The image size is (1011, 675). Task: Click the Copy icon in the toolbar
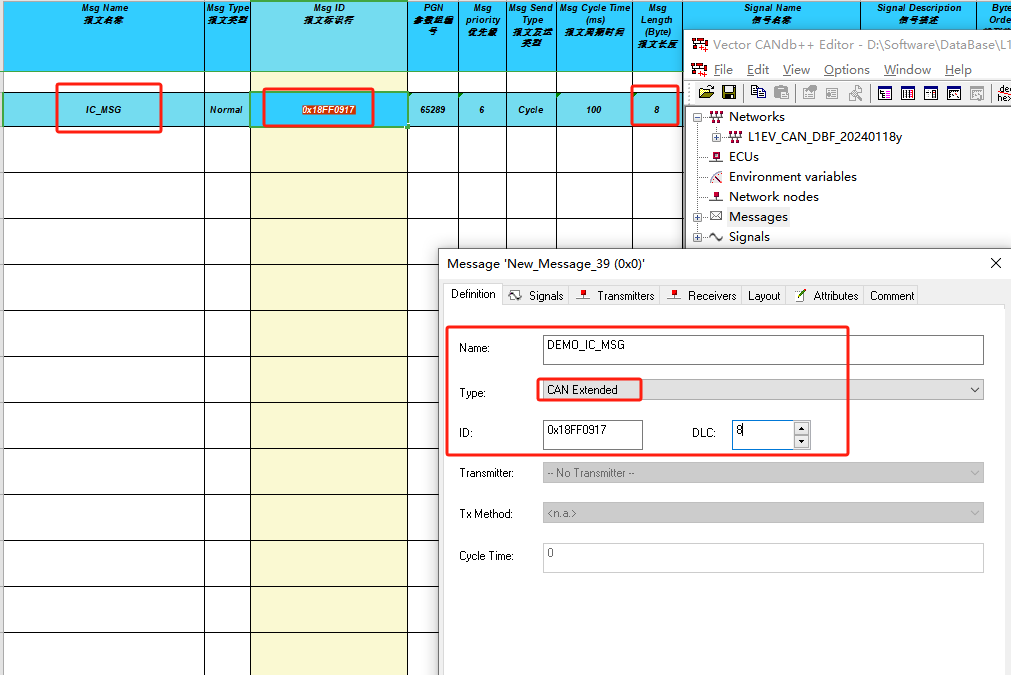pyautogui.click(x=758, y=93)
